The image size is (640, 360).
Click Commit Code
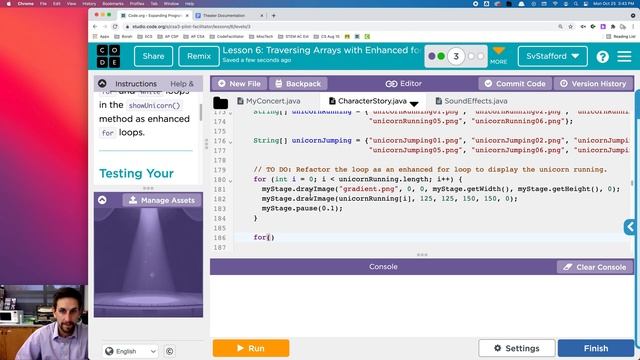pos(515,84)
